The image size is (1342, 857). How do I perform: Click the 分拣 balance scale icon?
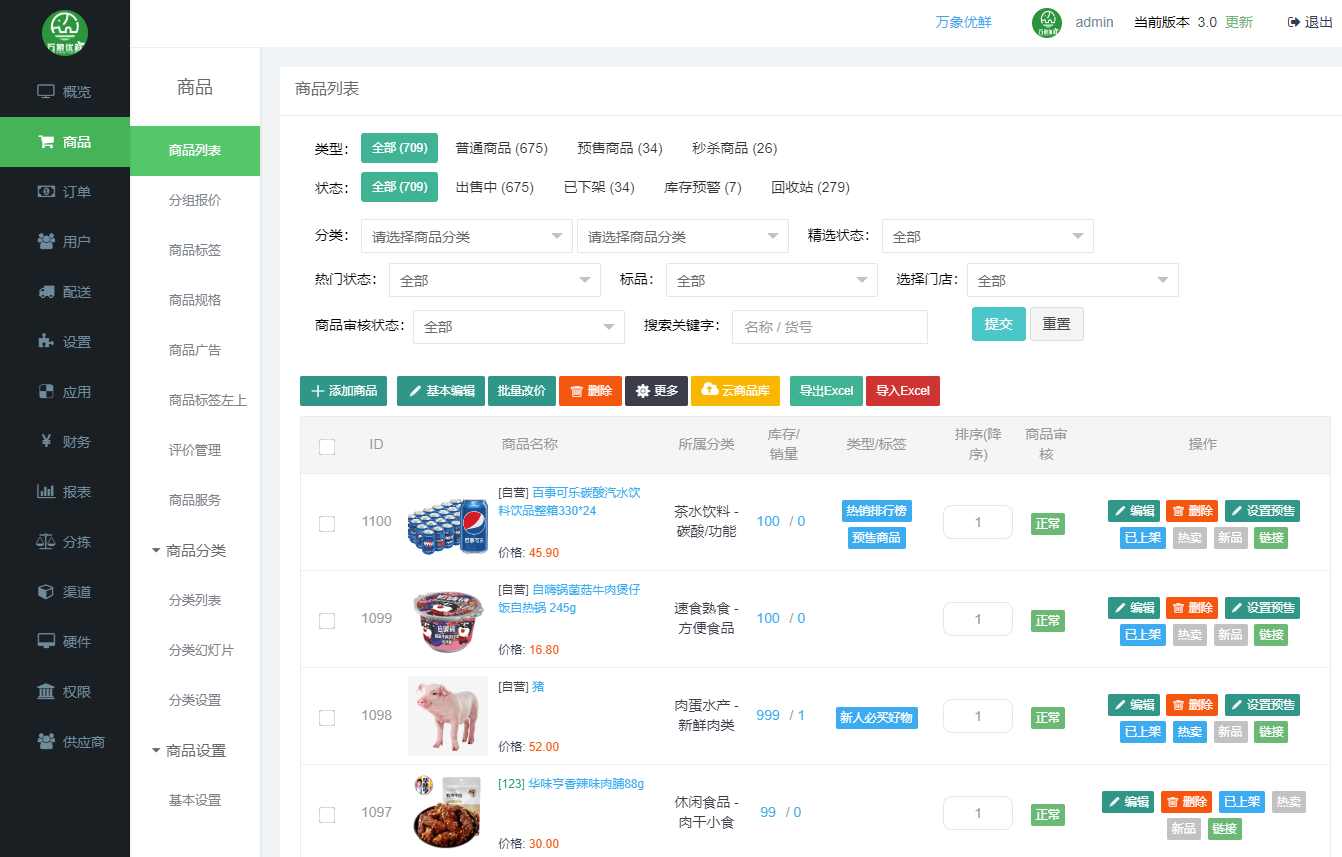46,542
